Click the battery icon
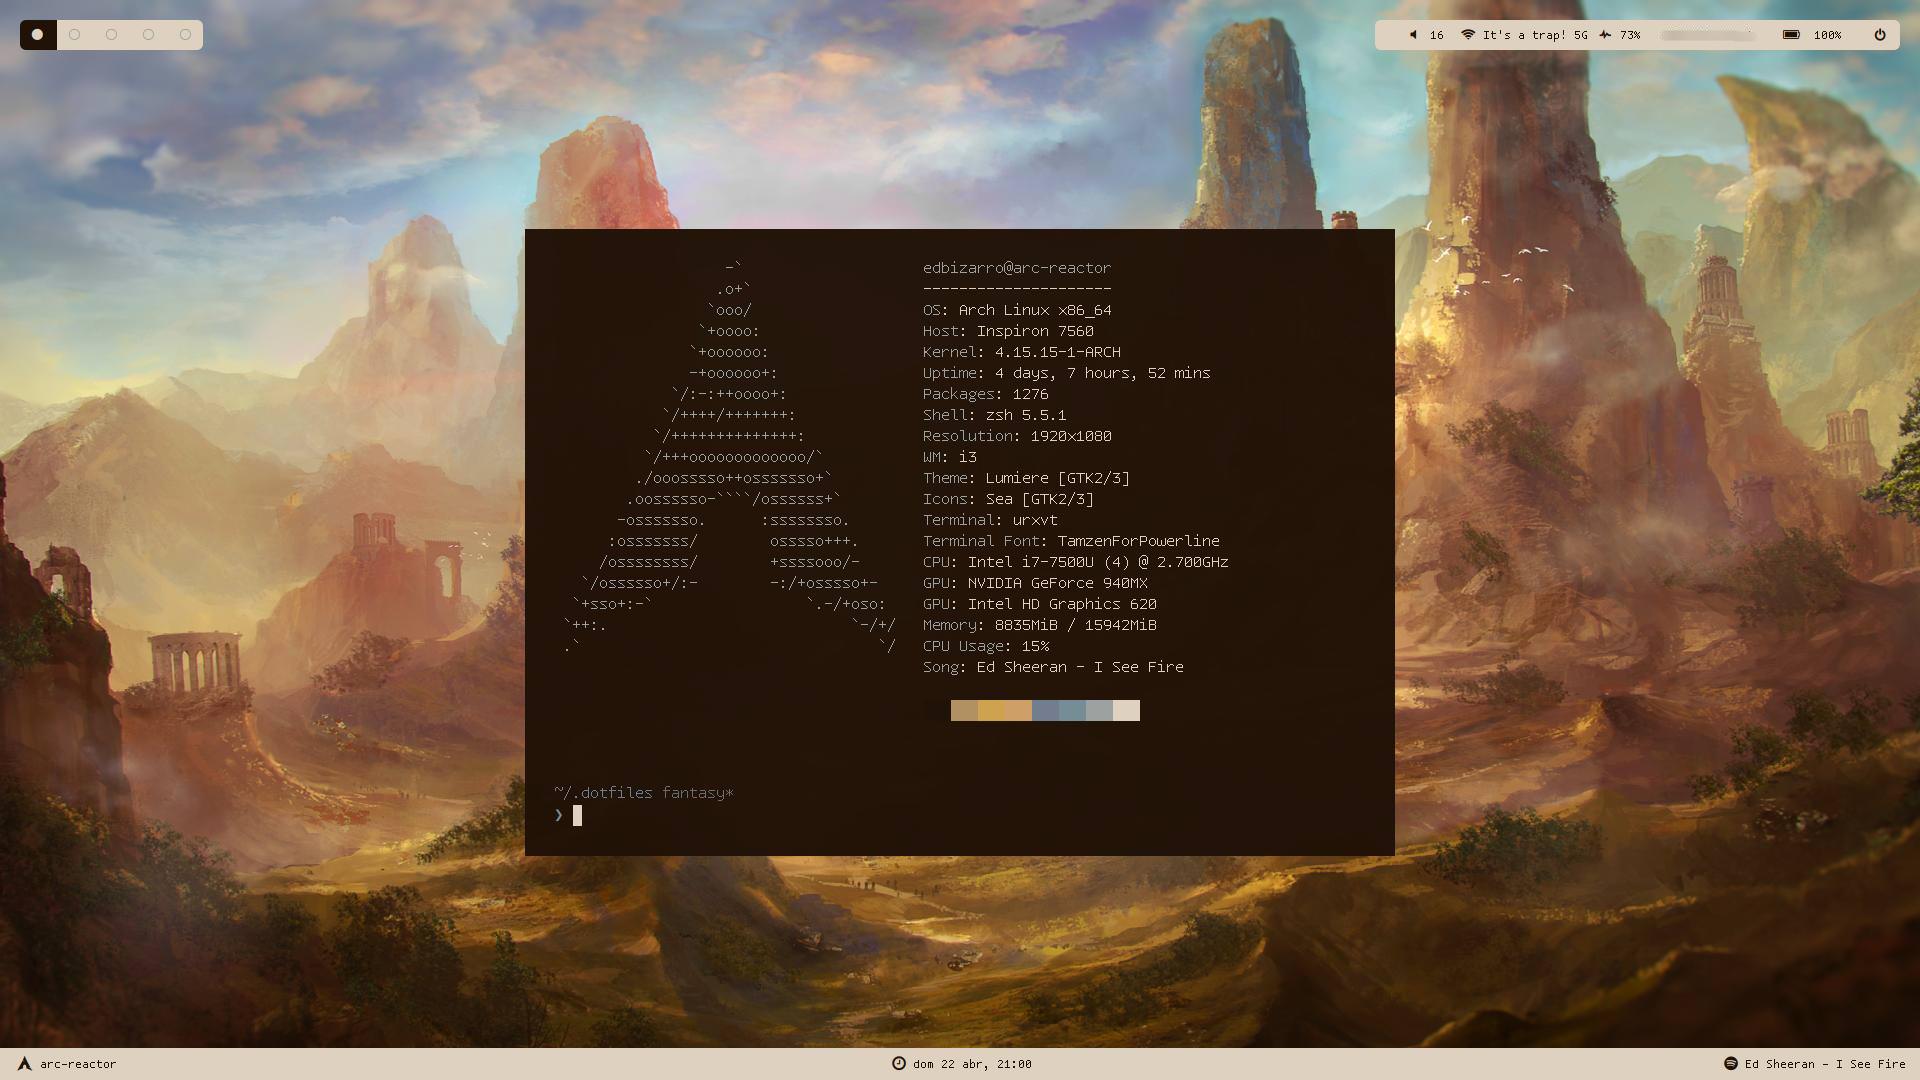1920x1080 pixels. point(1791,35)
